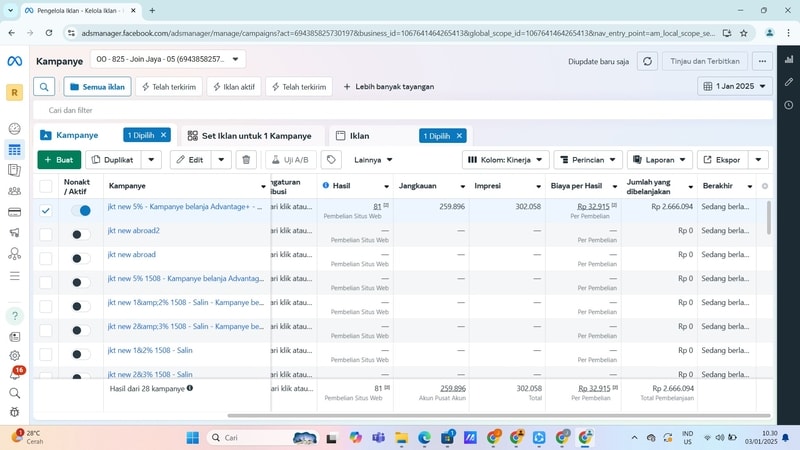Screen dimensions: 800x450
Task: Check the jkt new abroad2 row checkbox
Action: tap(45, 234)
